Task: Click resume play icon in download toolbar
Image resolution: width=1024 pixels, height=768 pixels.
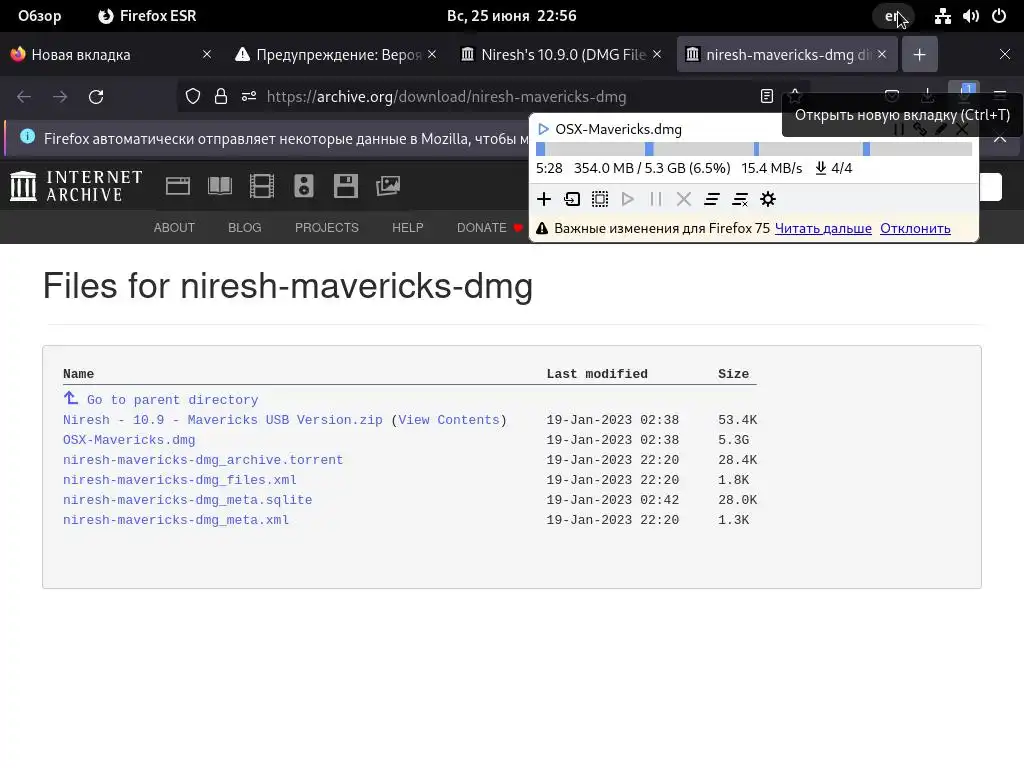Action: (628, 199)
